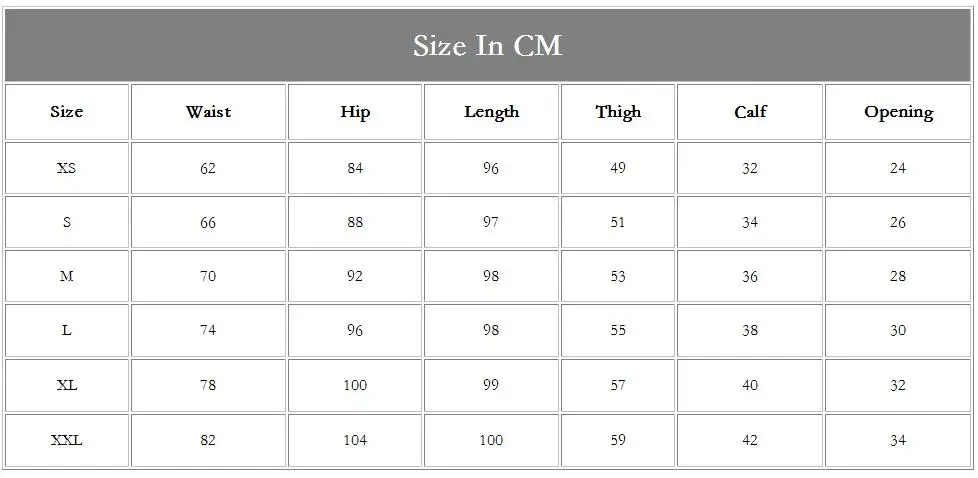Click calf value 40 for XL
Viewport: 978px width, 478px height.
[750, 385]
